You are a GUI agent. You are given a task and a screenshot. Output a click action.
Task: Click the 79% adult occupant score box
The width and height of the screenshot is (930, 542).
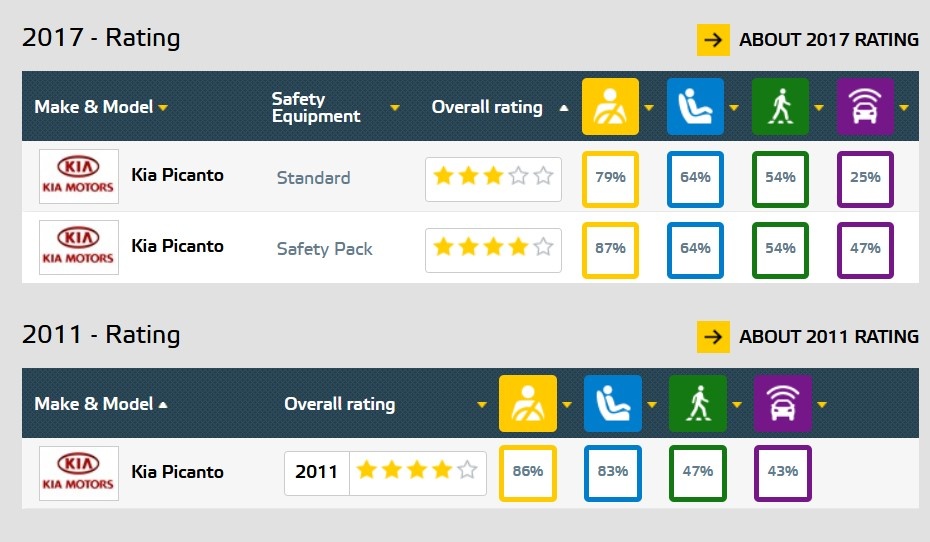coord(610,178)
